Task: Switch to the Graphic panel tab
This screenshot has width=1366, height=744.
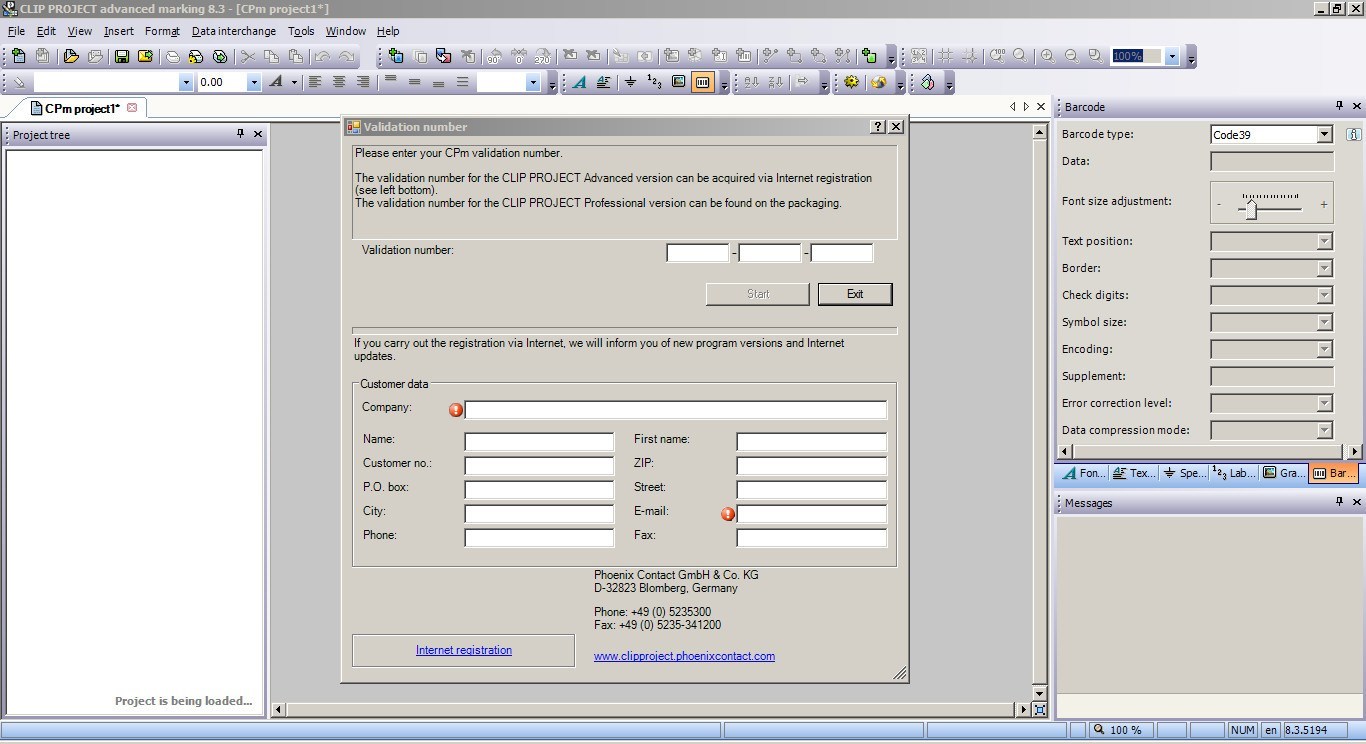Action: point(1283,473)
